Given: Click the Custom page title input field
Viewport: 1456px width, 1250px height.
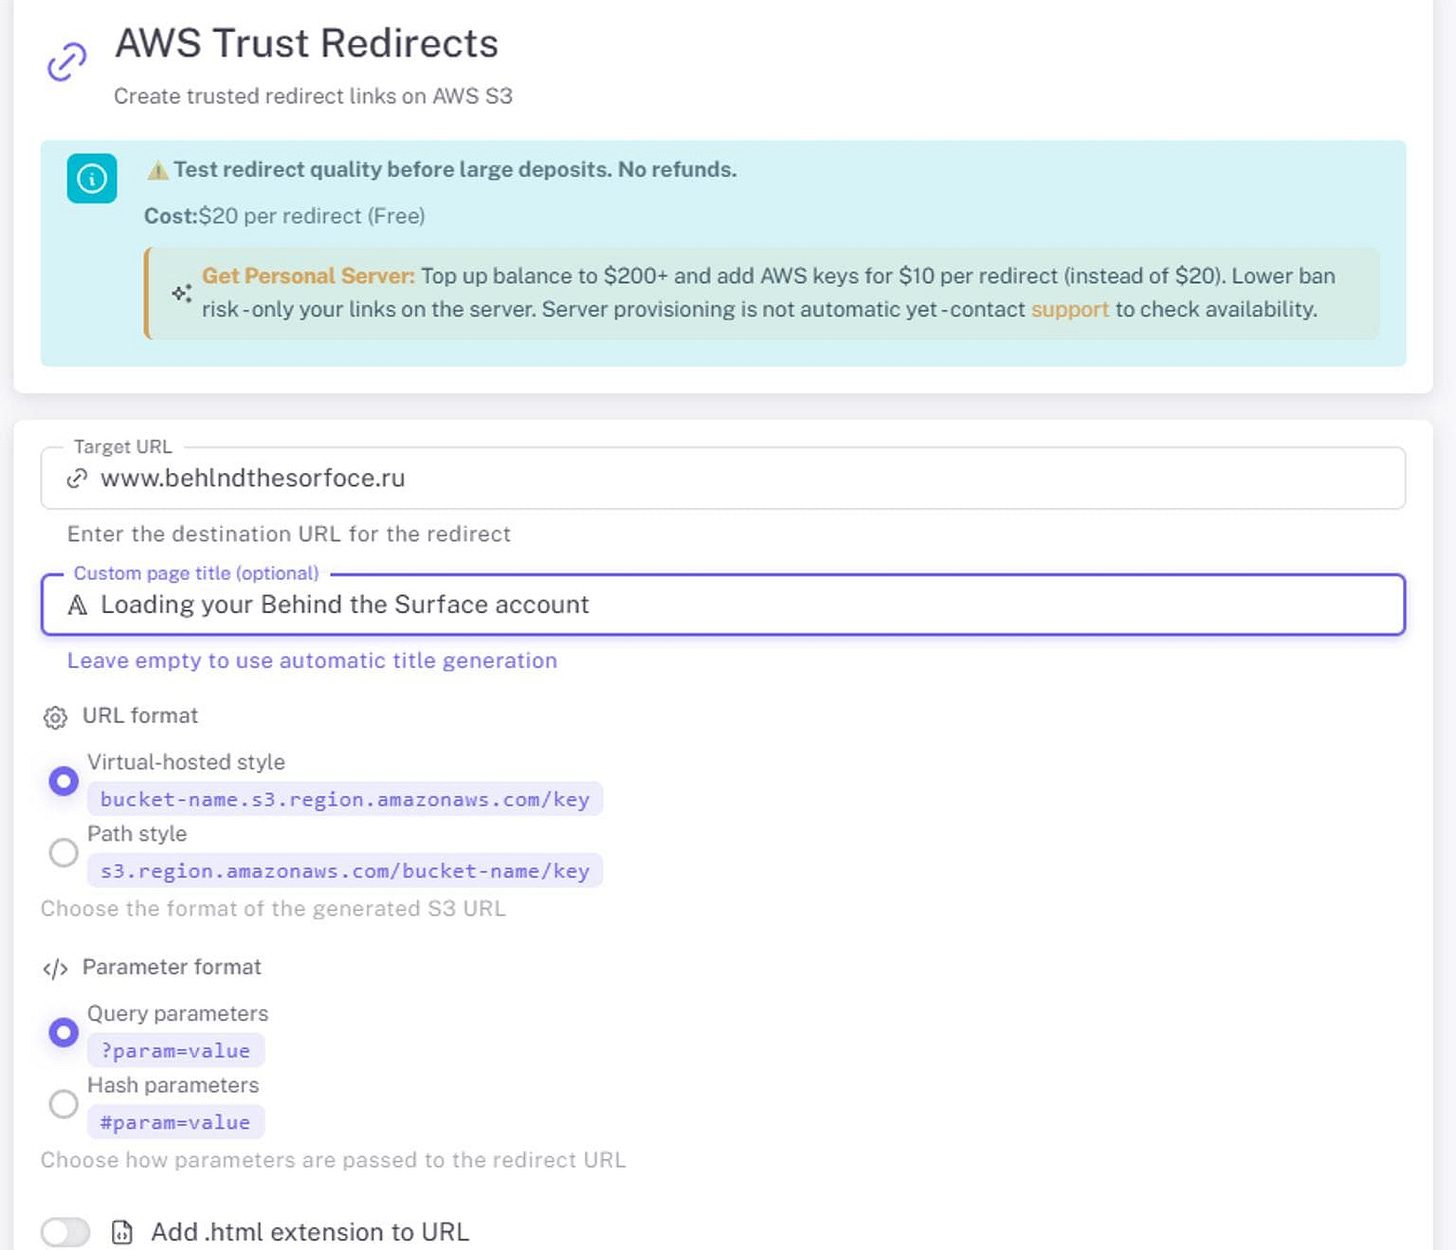Looking at the screenshot, I should click(700, 604).
